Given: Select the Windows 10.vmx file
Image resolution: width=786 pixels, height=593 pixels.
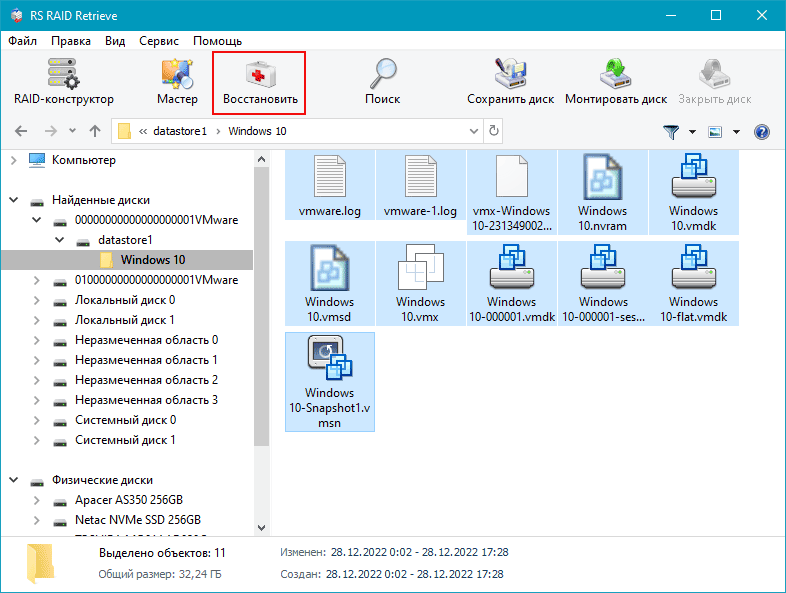Looking at the screenshot, I should tap(420, 284).
